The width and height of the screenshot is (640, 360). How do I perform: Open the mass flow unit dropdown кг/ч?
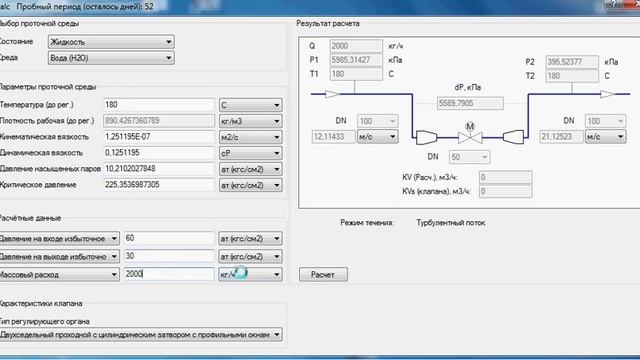(250, 274)
